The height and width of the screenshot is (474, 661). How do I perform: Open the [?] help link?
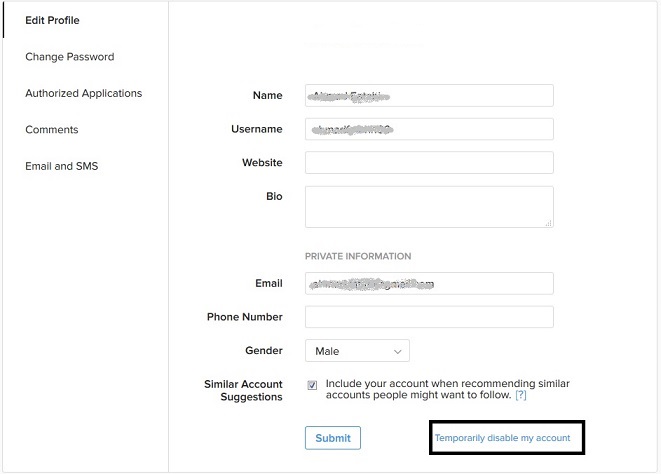(520, 396)
